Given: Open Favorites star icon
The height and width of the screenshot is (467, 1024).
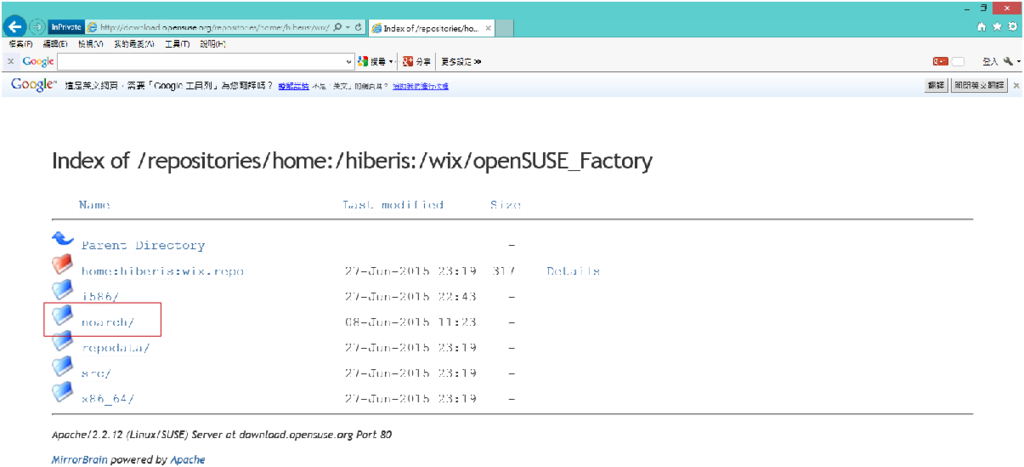Looking at the screenshot, I should pyautogui.click(x=997, y=27).
